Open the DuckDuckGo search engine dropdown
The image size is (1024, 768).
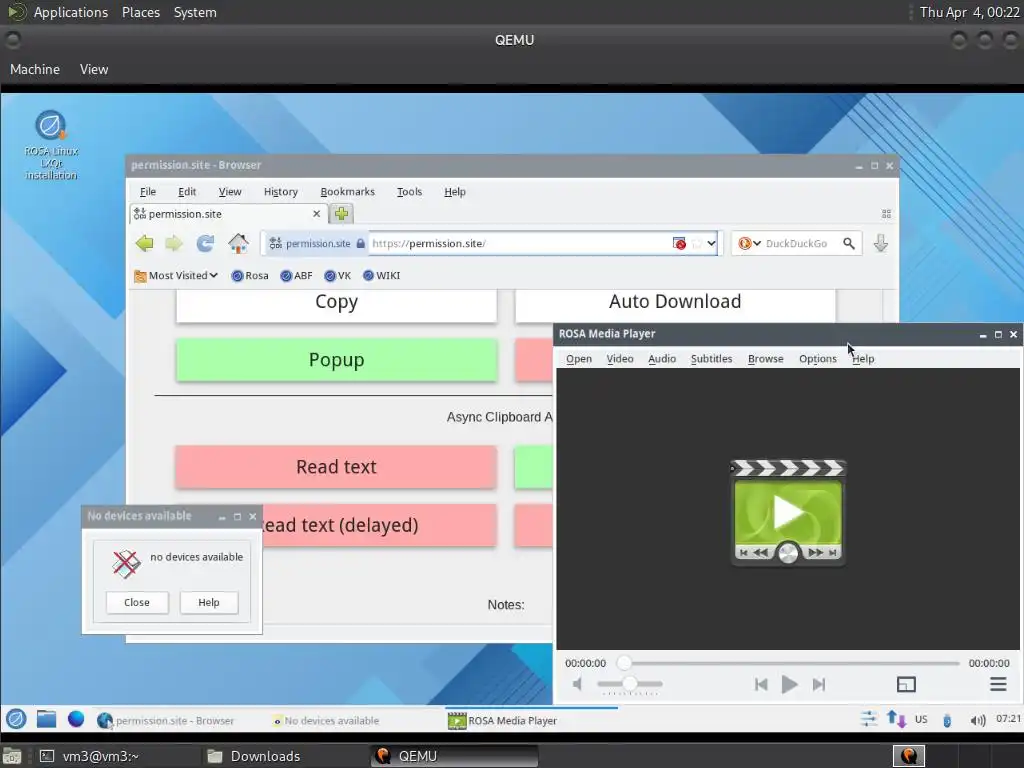[749, 244]
